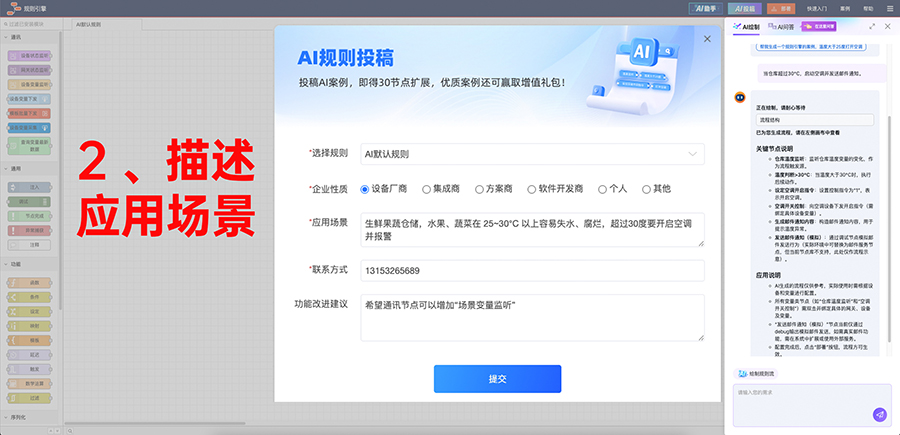This screenshot has height=435, width=900.
Task: Click the 绘制规则流 chip above input
Action: point(757,373)
